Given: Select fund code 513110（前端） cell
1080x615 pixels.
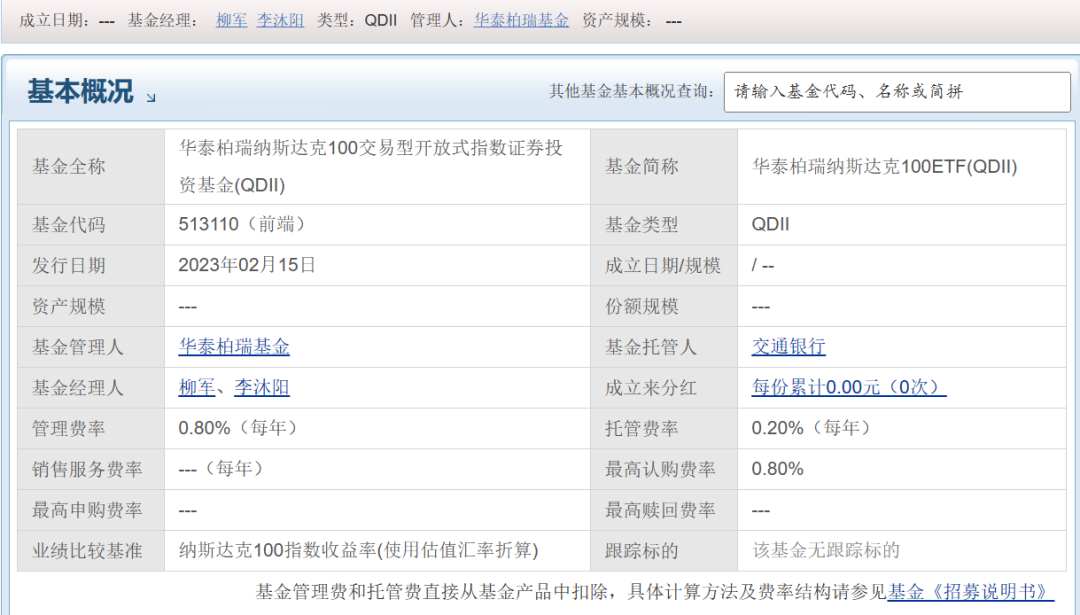Looking at the screenshot, I should click(377, 225).
